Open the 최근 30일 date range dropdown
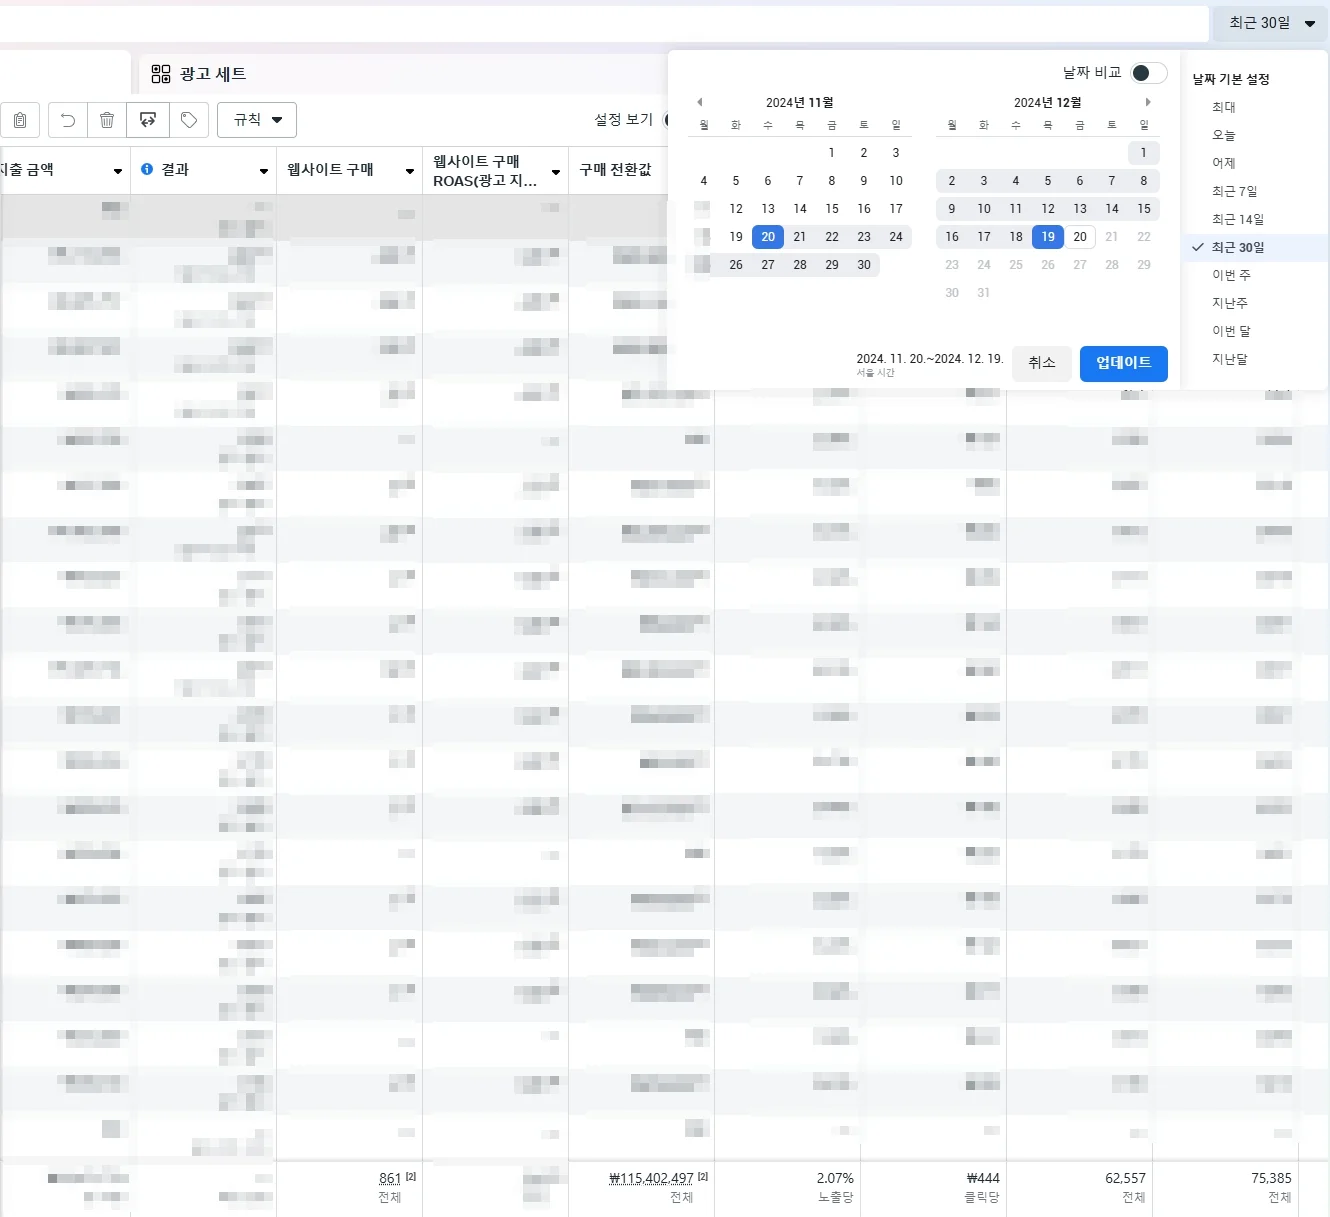The height and width of the screenshot is (1217, 1330). point(1270,23)
